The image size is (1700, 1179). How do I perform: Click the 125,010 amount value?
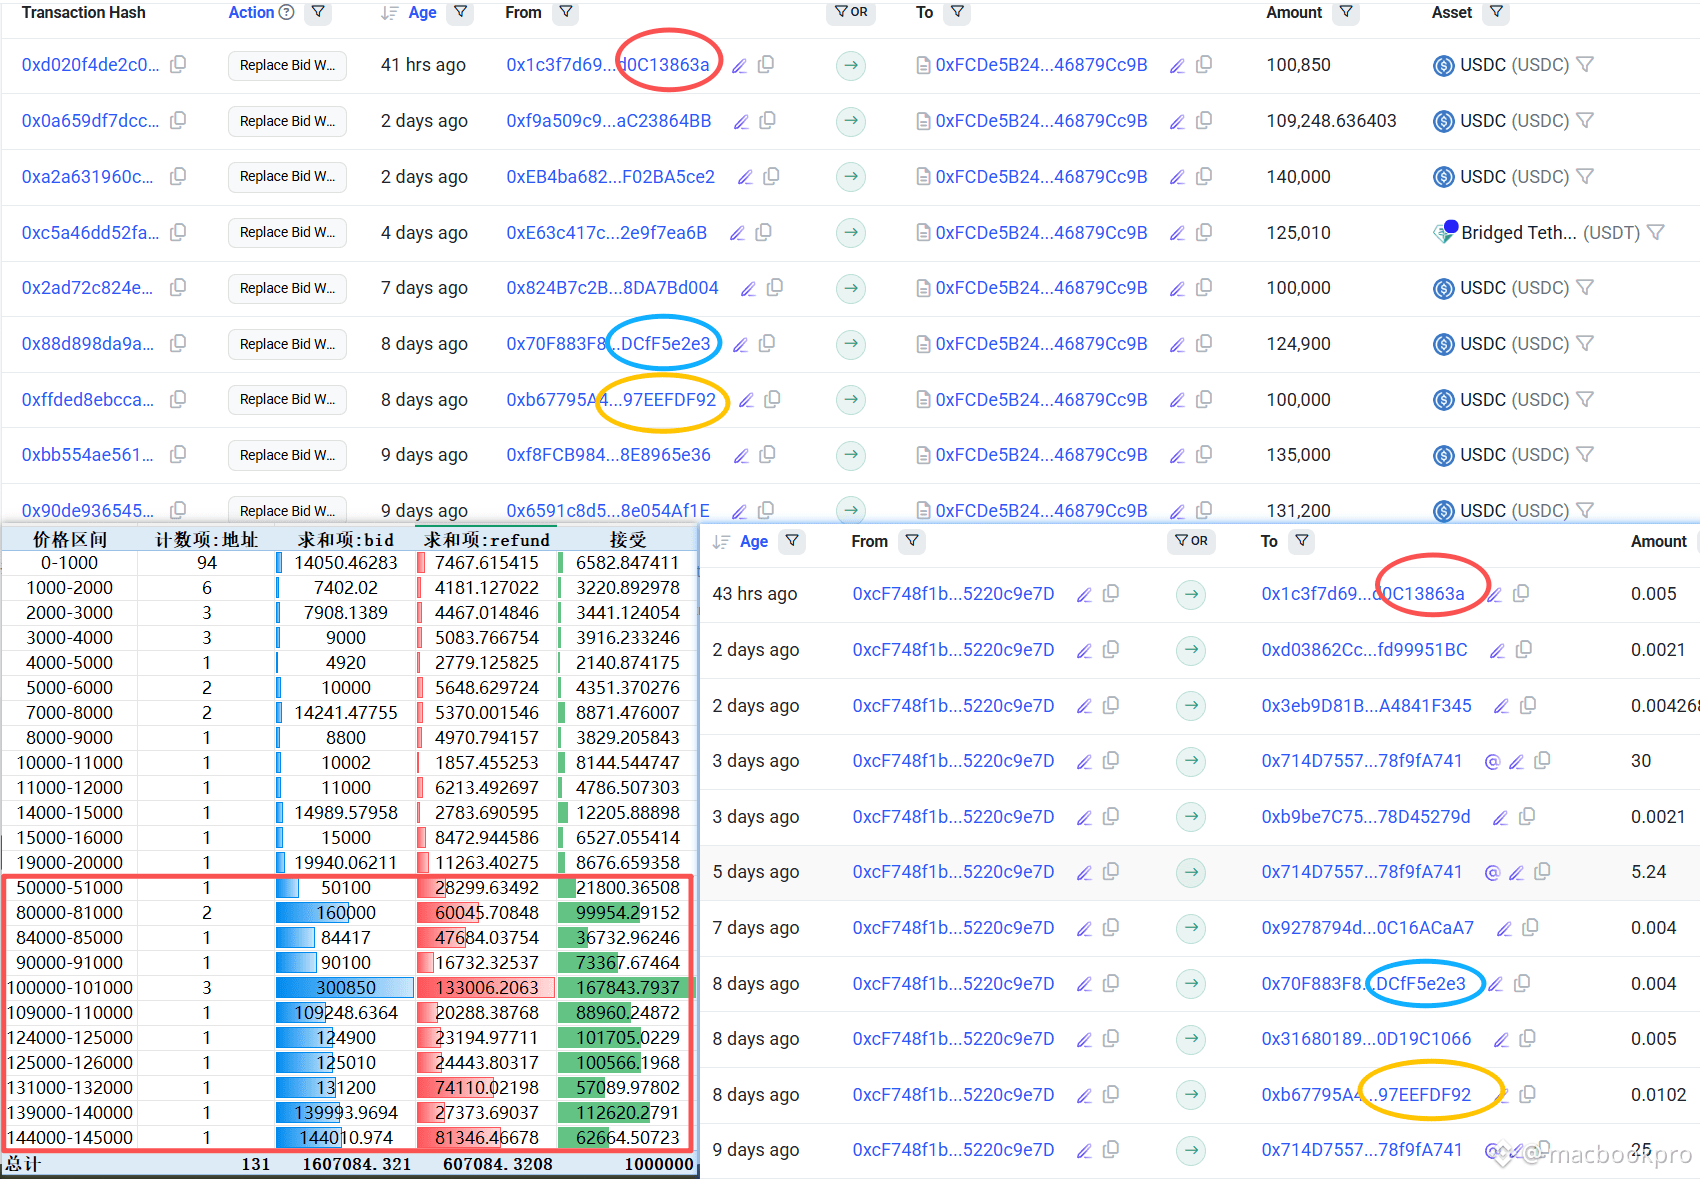click(x=1298, y=232)
